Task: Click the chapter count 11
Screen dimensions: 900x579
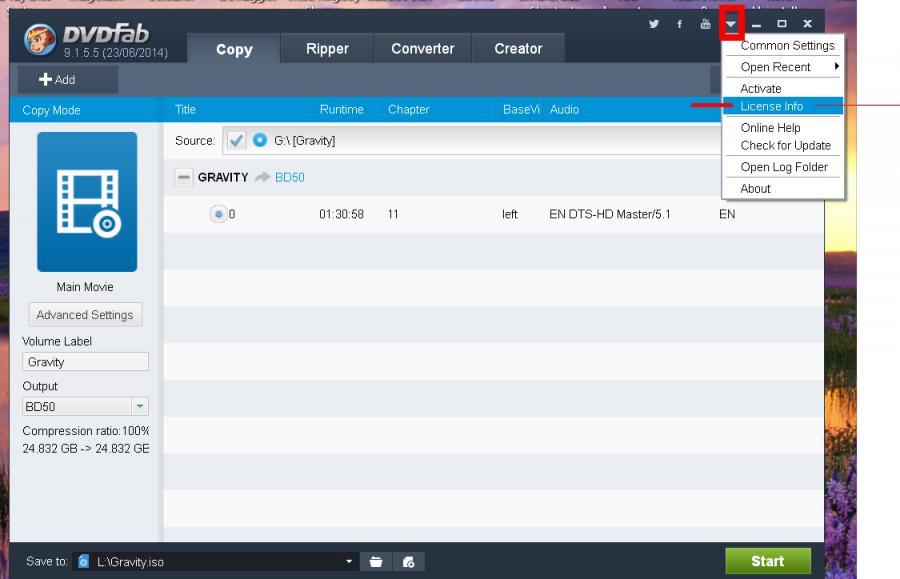Action: click(393, 214)
